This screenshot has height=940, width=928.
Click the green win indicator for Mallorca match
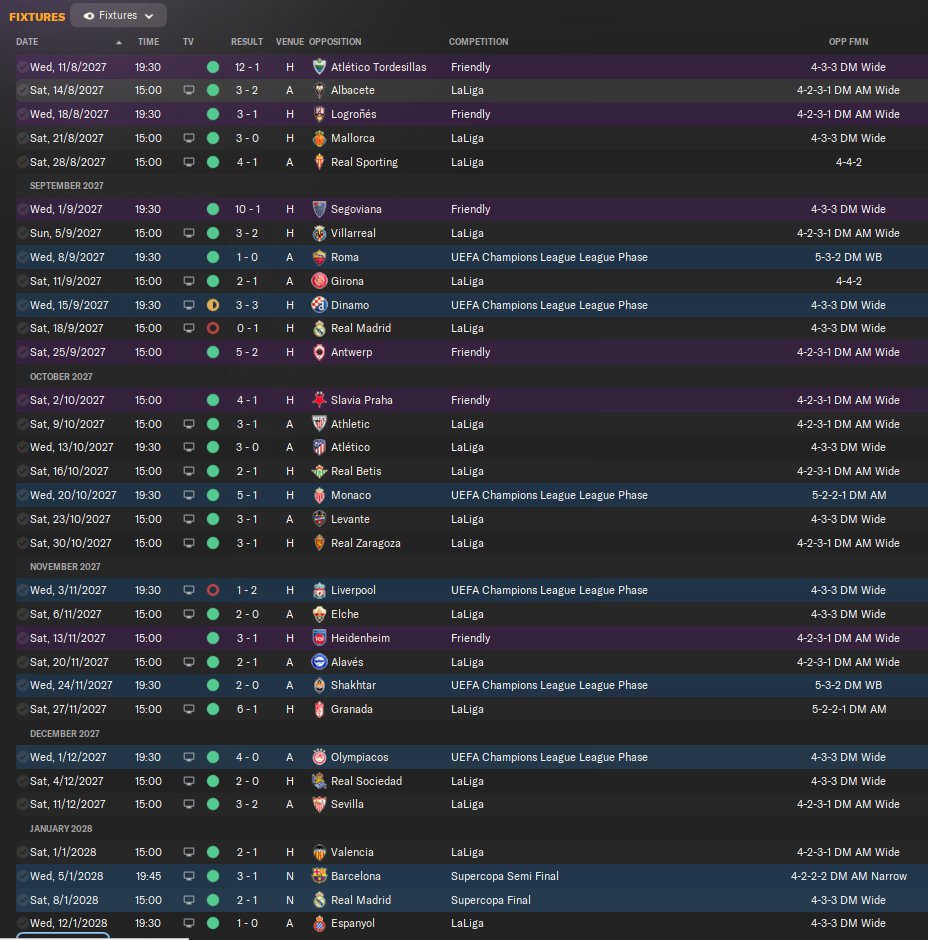[213, 138]
